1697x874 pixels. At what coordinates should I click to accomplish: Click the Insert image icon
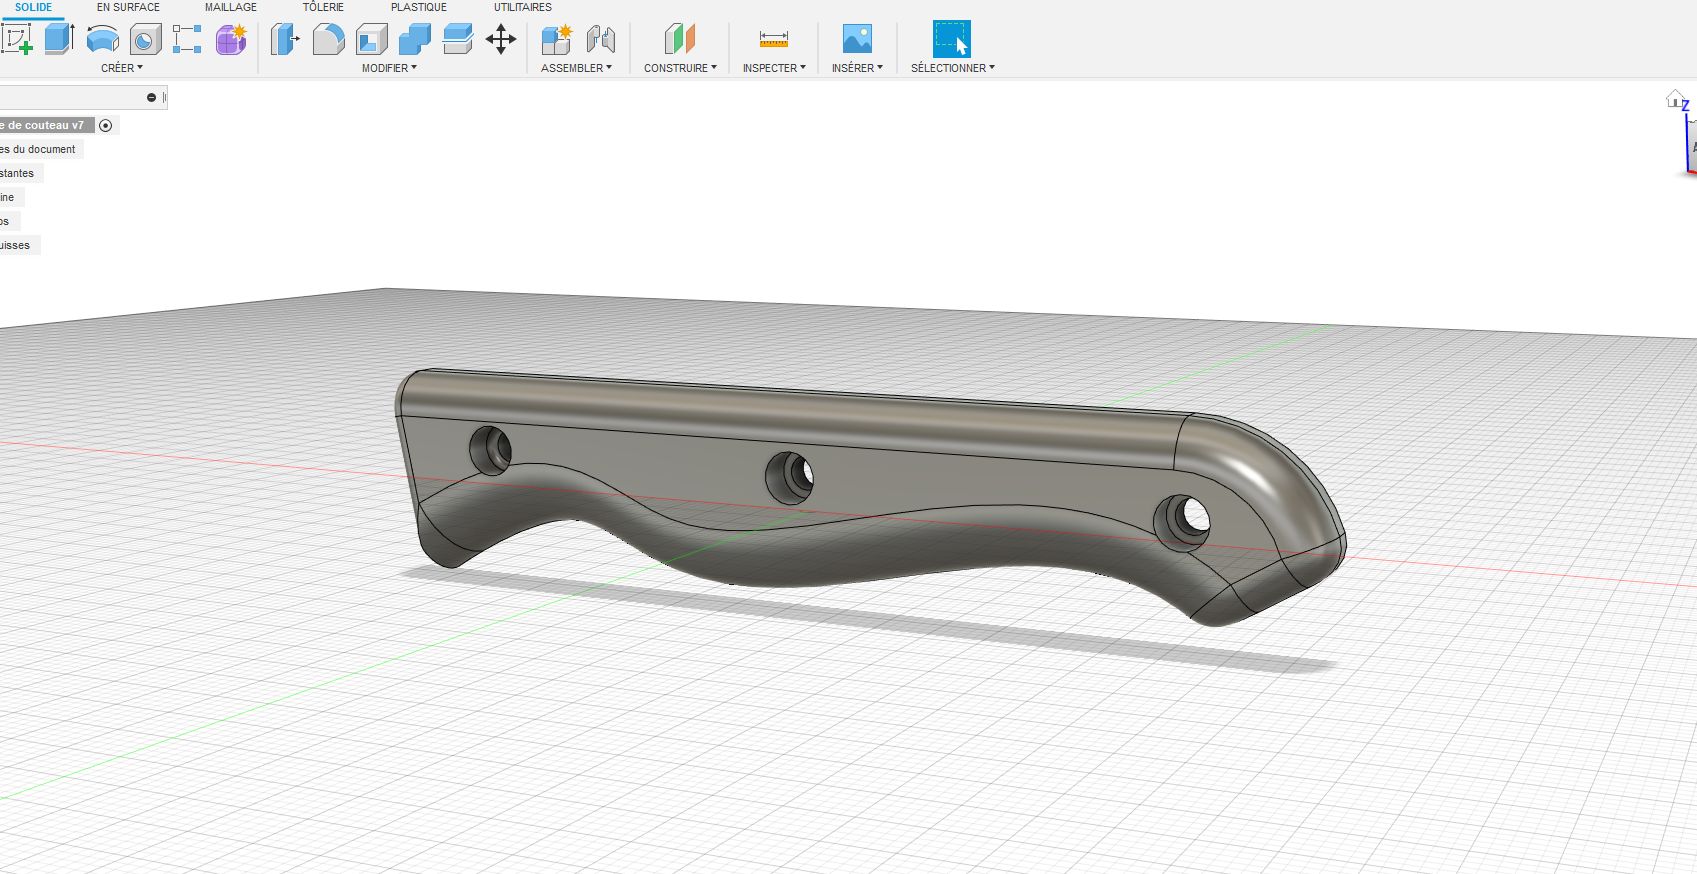point(857,39)
